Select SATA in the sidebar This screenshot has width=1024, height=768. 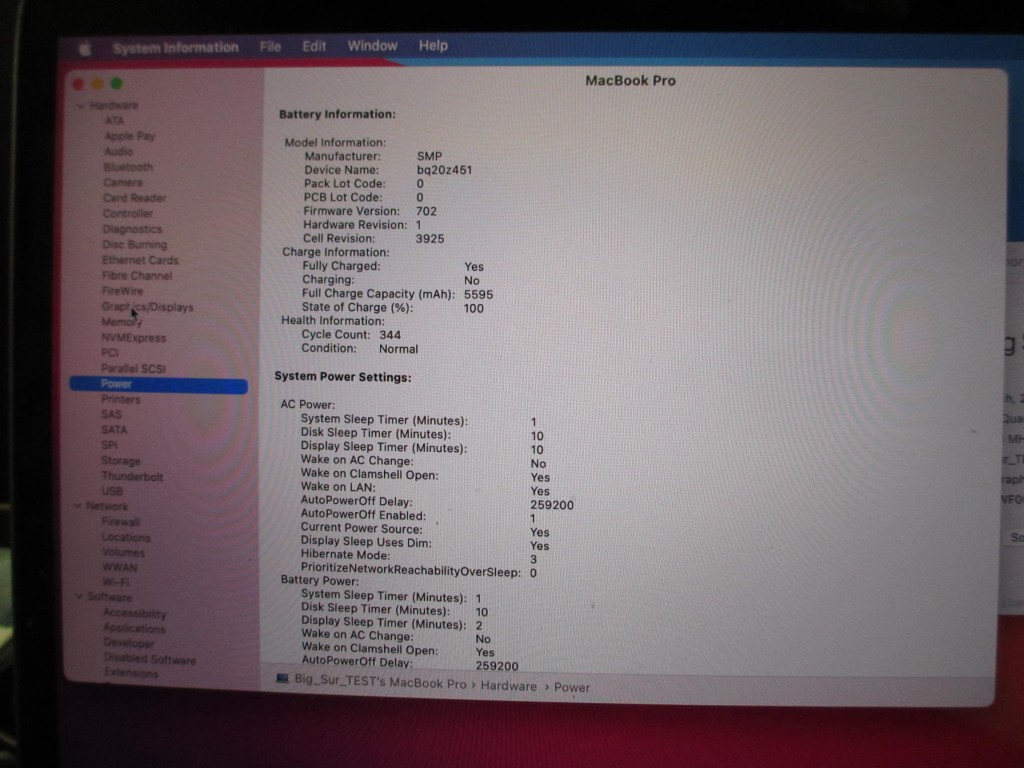[x=114, y=430]
